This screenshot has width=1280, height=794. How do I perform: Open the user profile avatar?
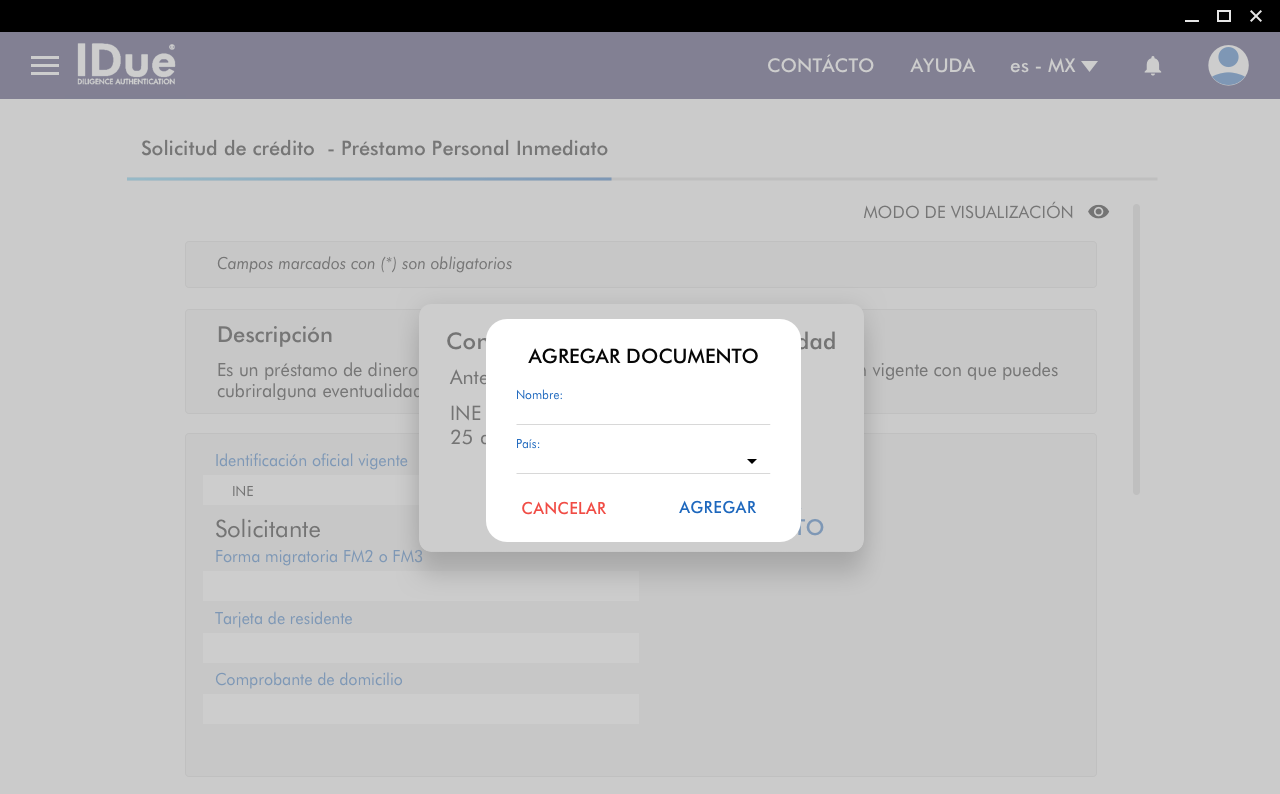(x=1228, y=66)
